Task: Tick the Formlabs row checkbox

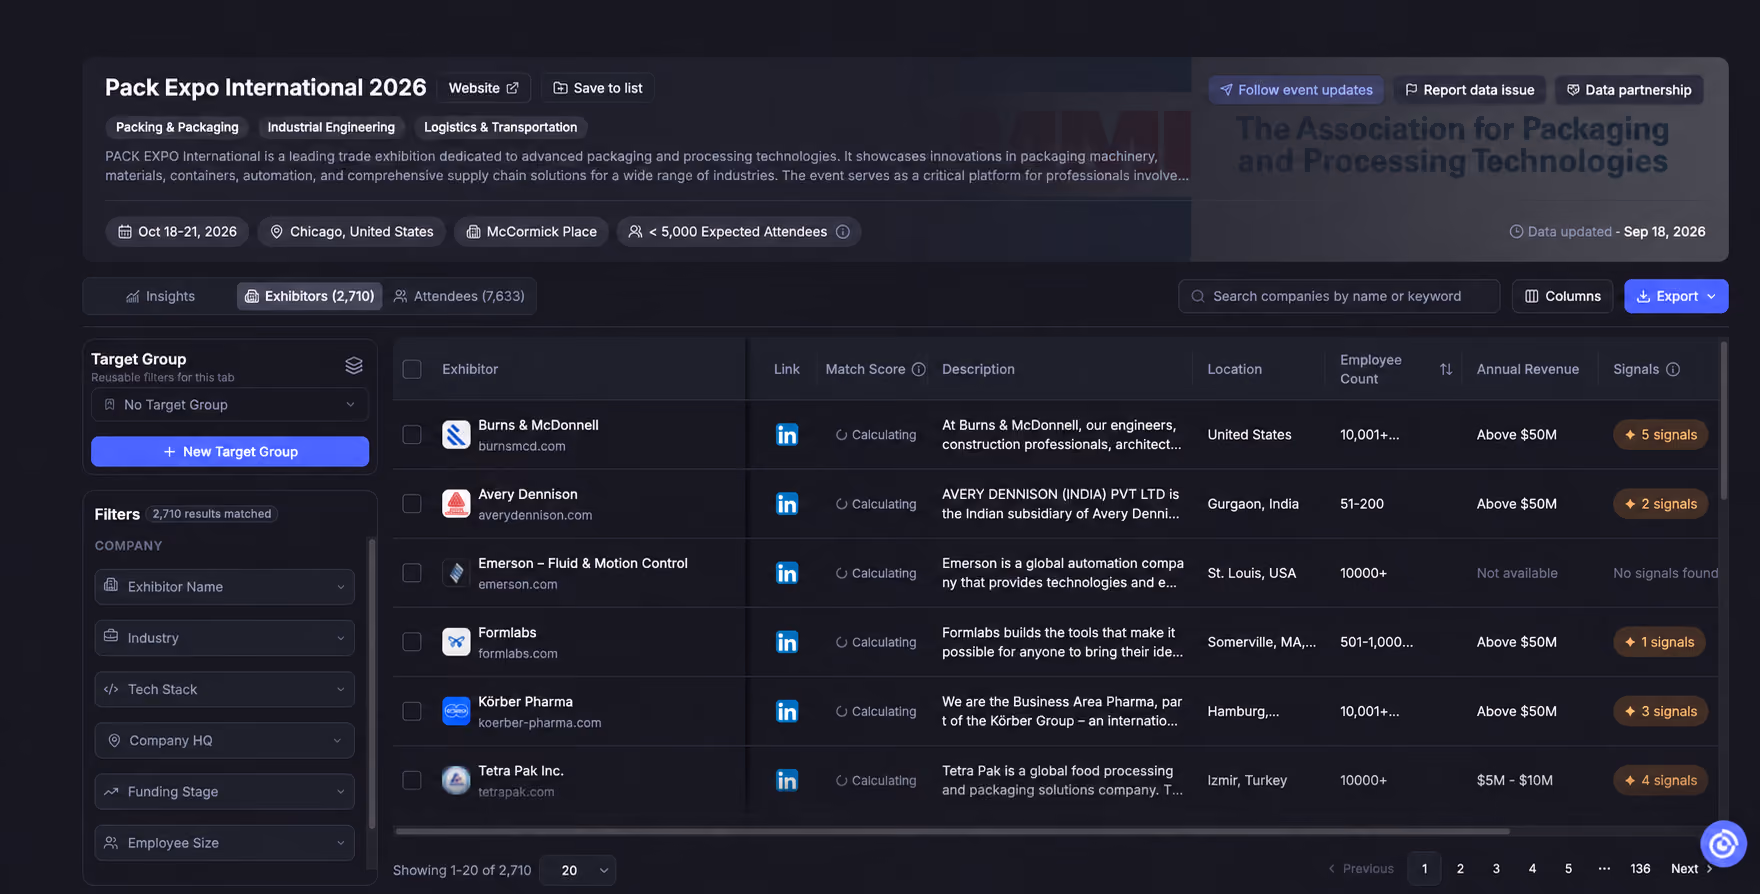Action: point(412,642)
